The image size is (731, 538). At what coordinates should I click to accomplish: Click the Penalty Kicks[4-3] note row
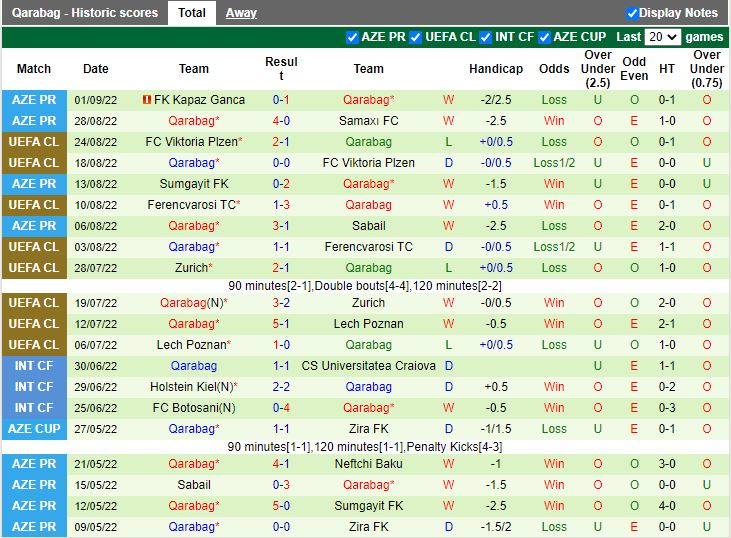365,447
